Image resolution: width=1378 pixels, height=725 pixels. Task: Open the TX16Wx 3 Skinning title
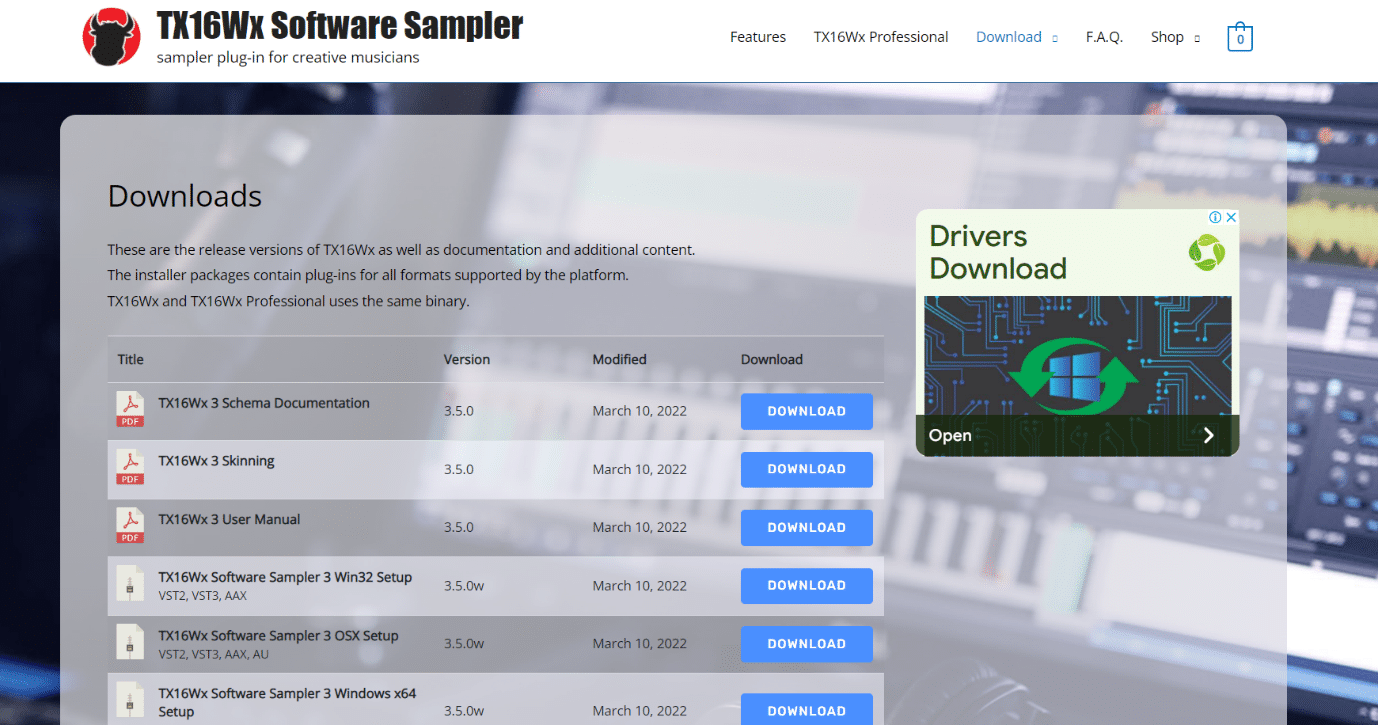point(216,461)
